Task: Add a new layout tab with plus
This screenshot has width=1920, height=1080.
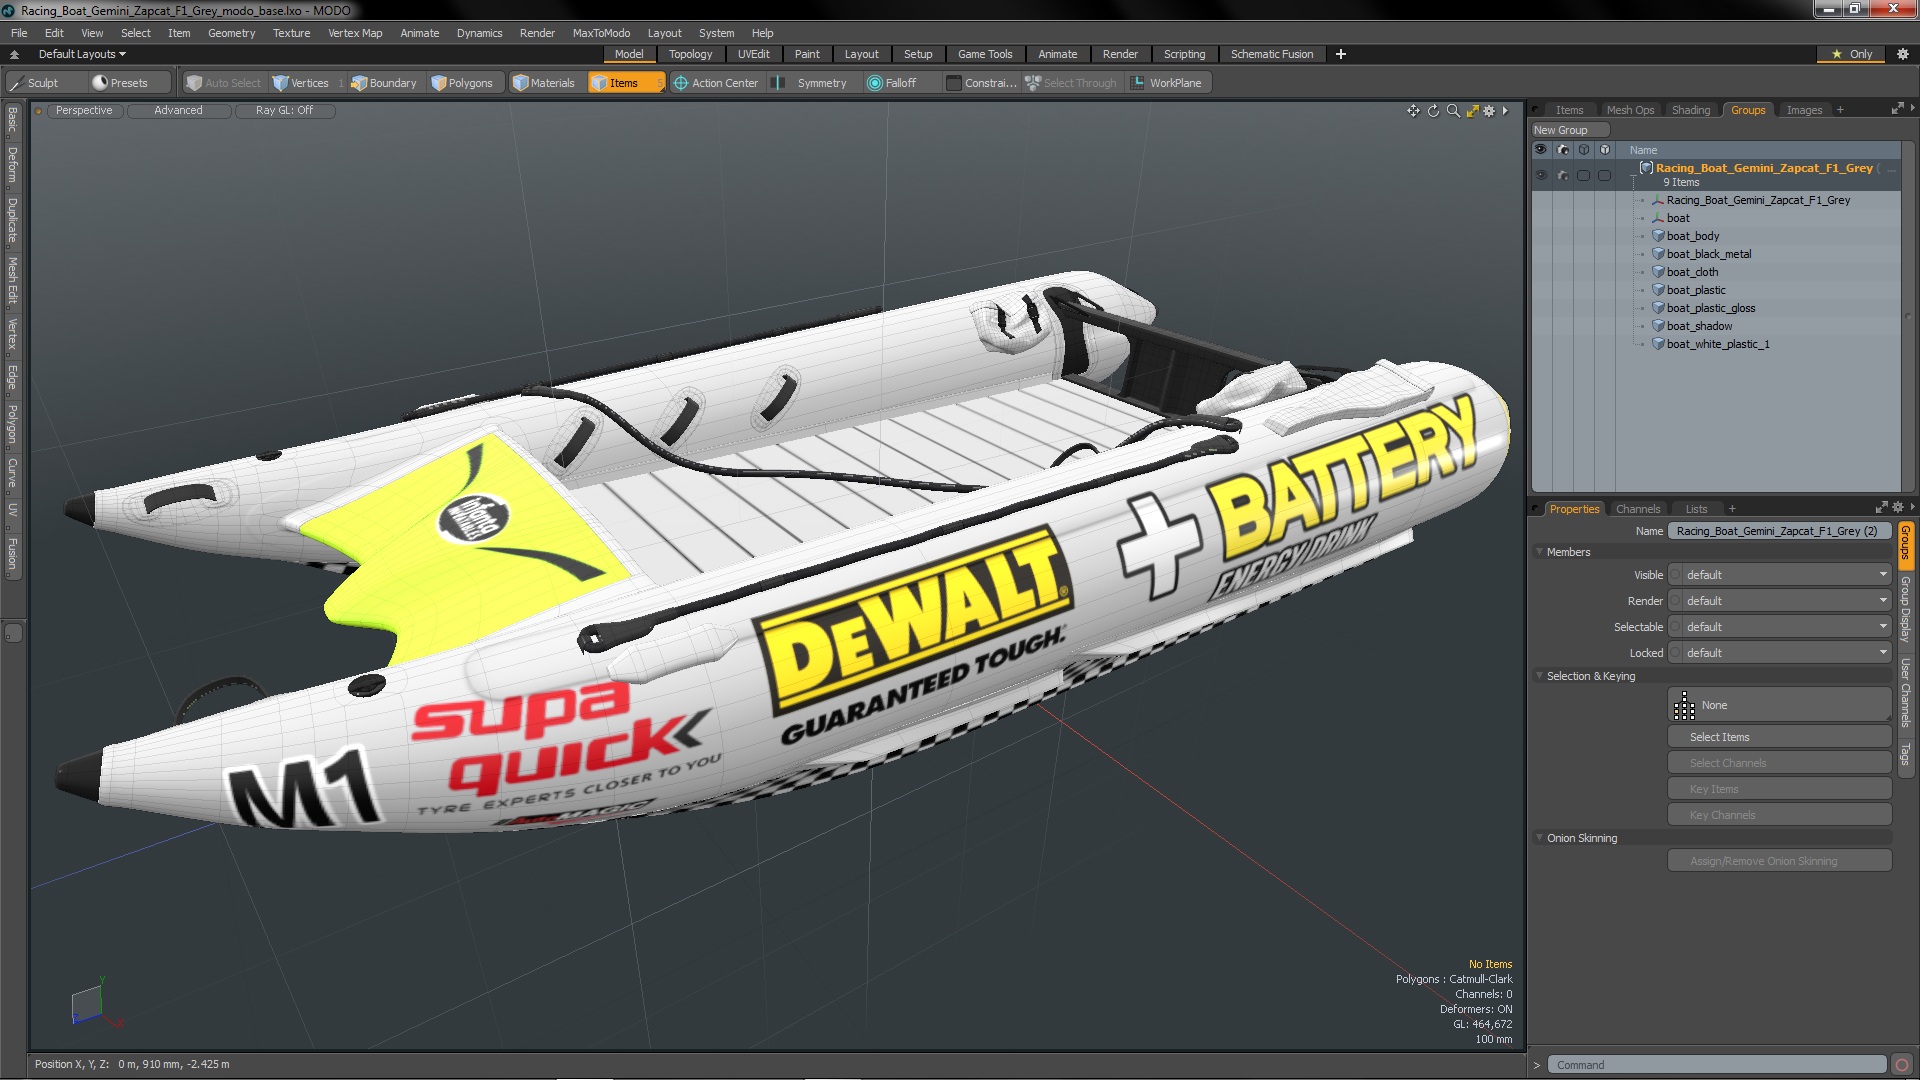Action: tap(1341, 54)
